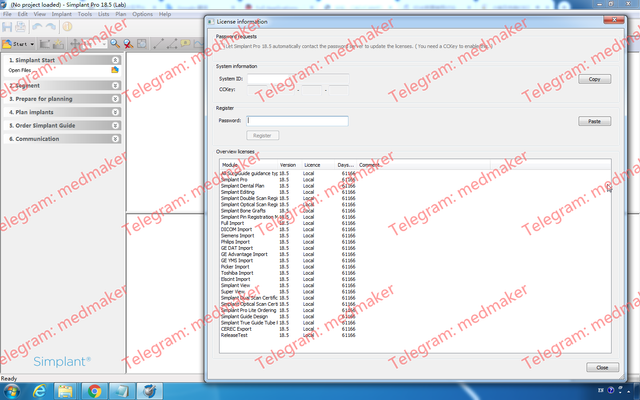Select the pan move cross-arrows tool
The height and width of the screenshot is (400, 640).
[75, 44]
